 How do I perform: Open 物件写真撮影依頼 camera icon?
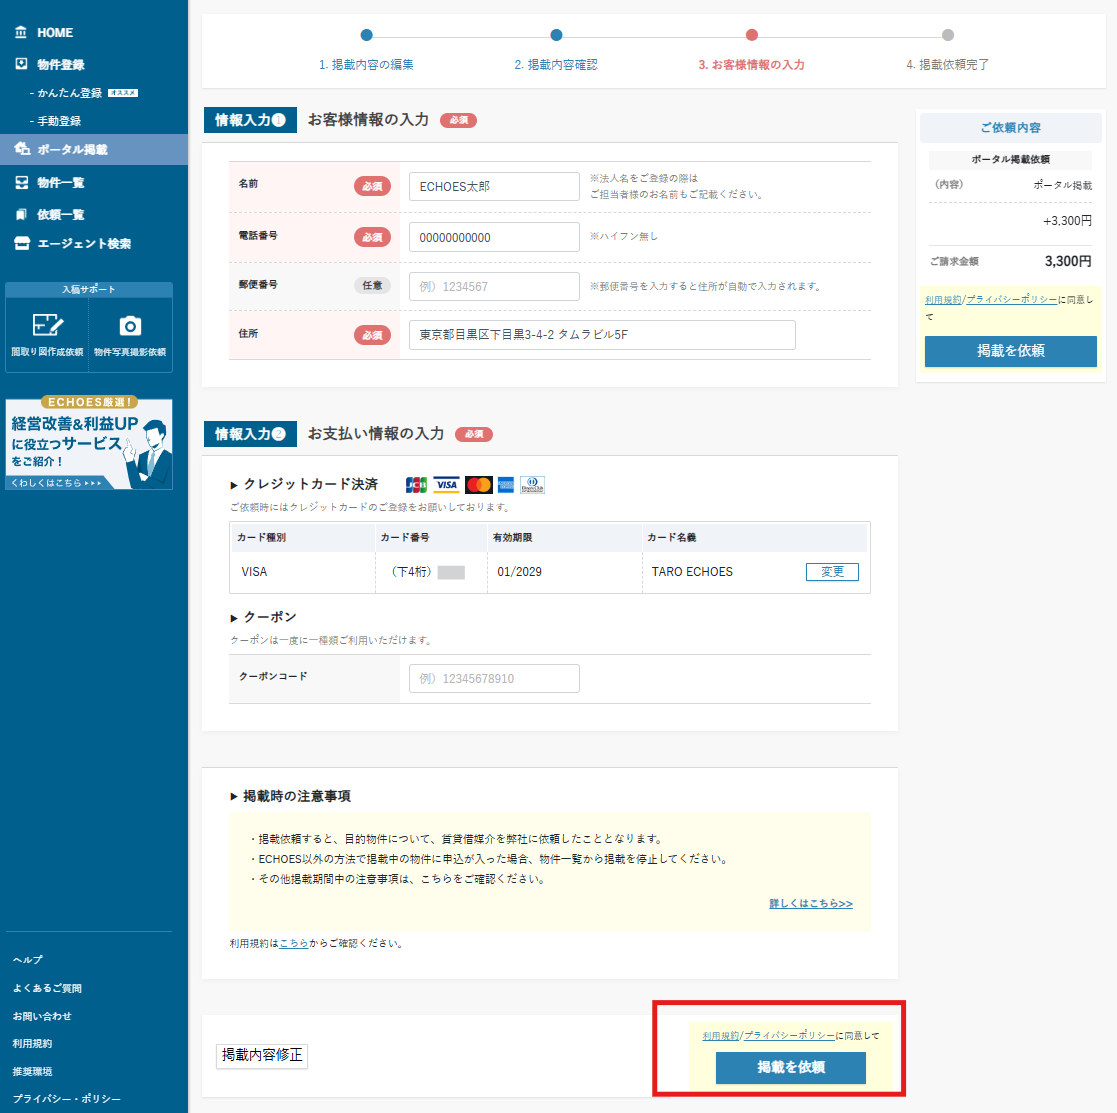[130, 327]
